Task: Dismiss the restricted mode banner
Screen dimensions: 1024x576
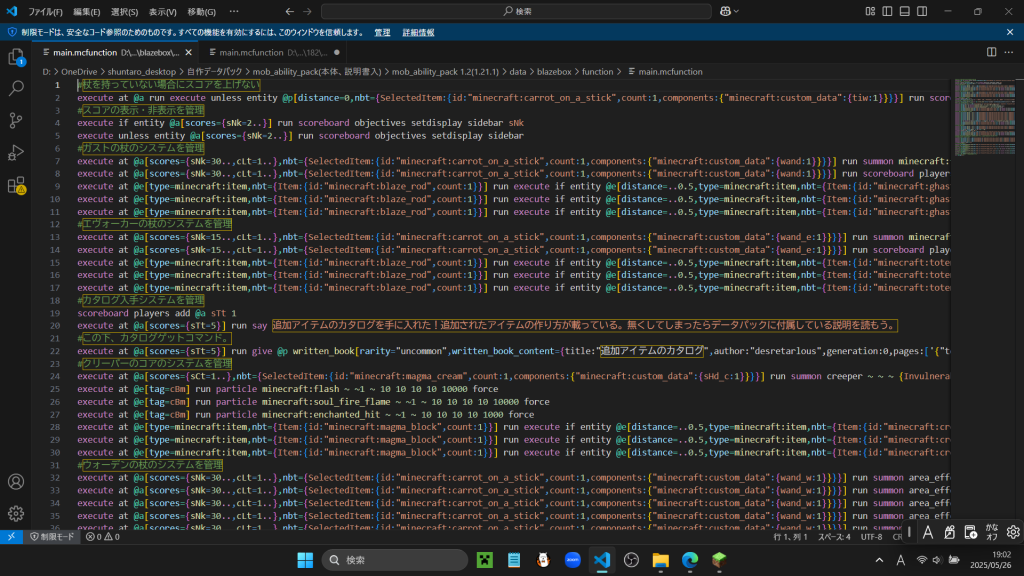Action: point(1010,32)
